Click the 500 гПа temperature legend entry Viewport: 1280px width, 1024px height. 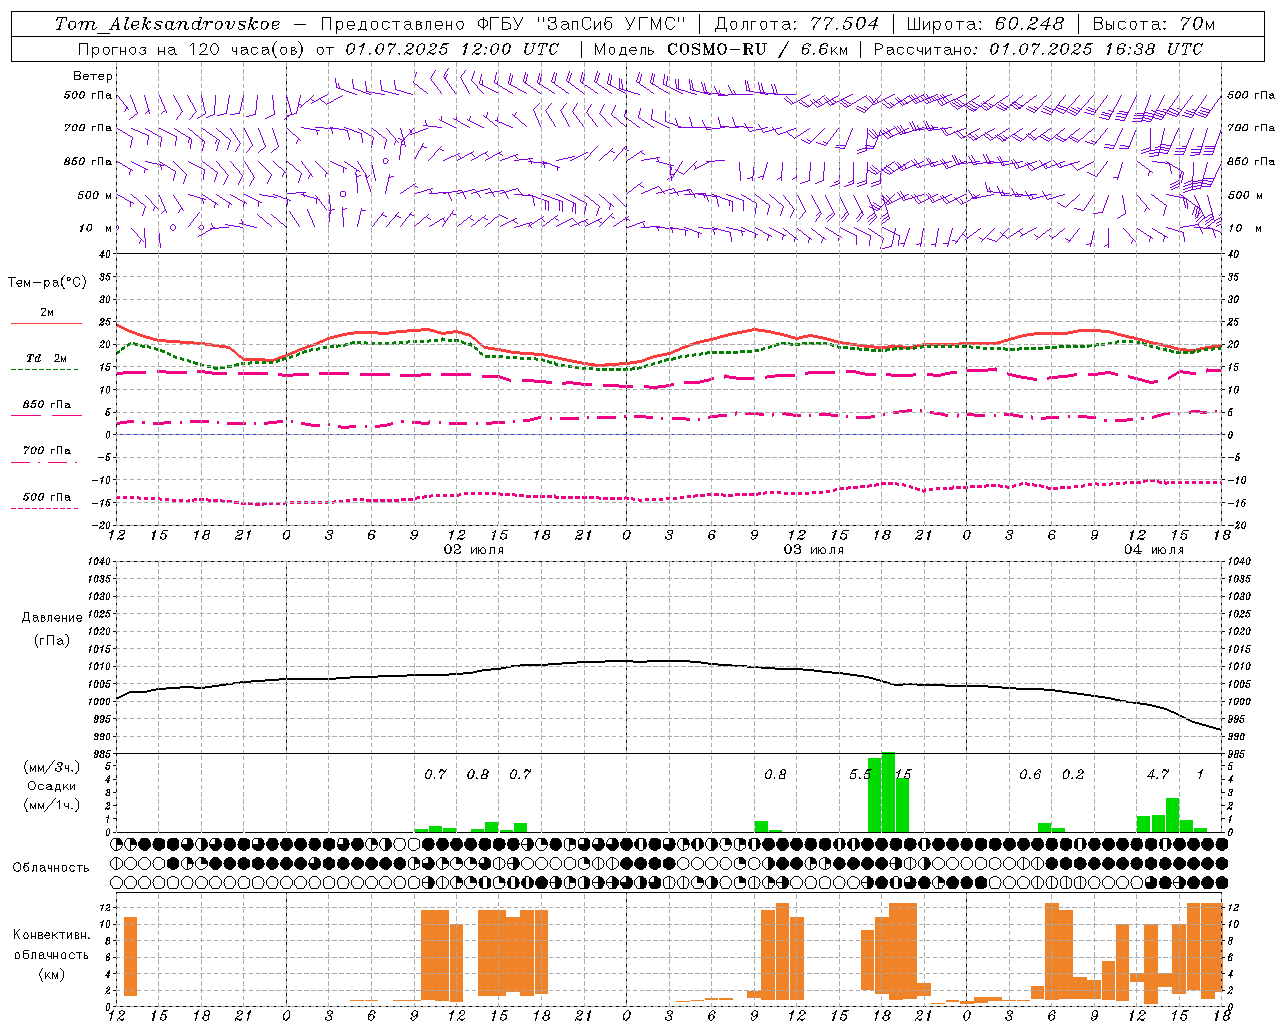pyautogui.click(x=47, y=497)
